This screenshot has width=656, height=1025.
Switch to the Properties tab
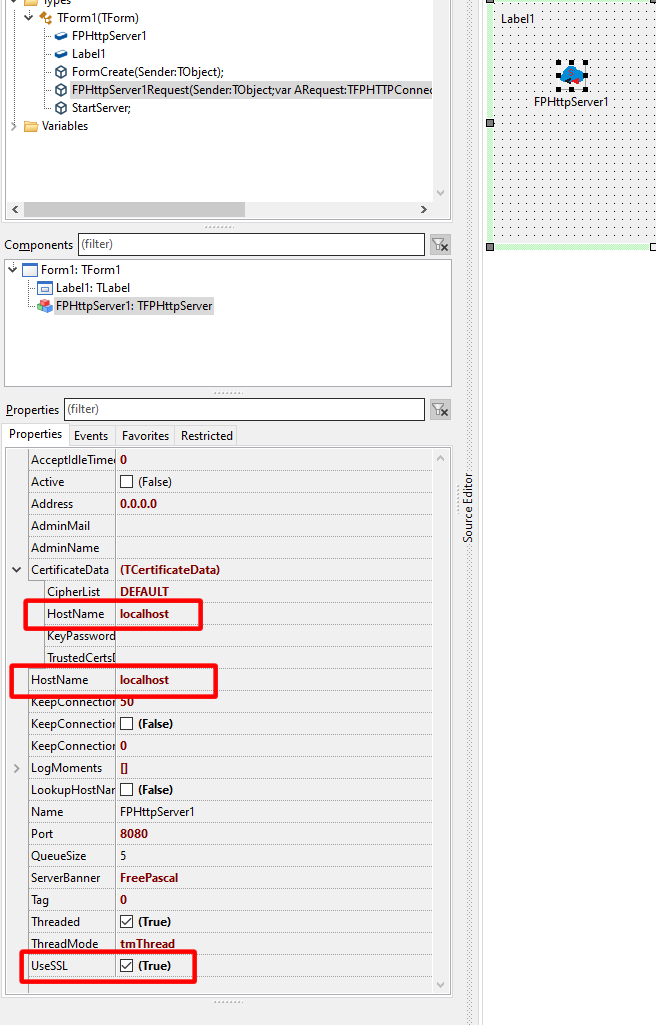(35, 435)
